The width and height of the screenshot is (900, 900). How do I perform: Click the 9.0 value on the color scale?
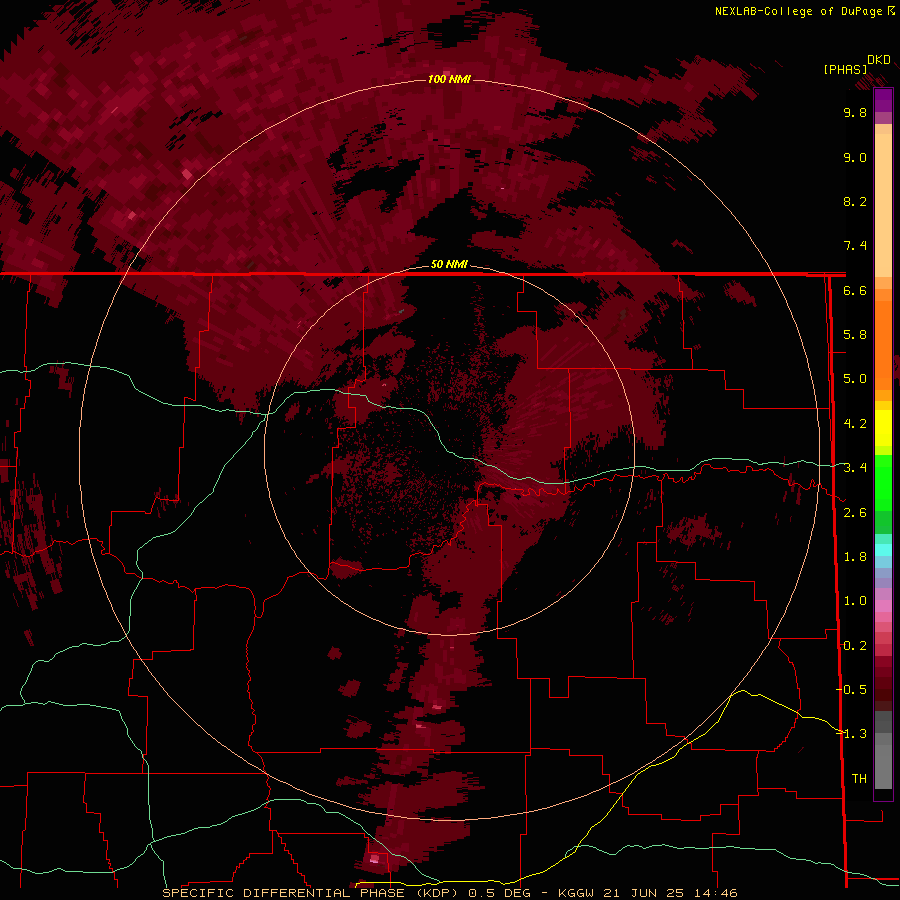(855, 157)
